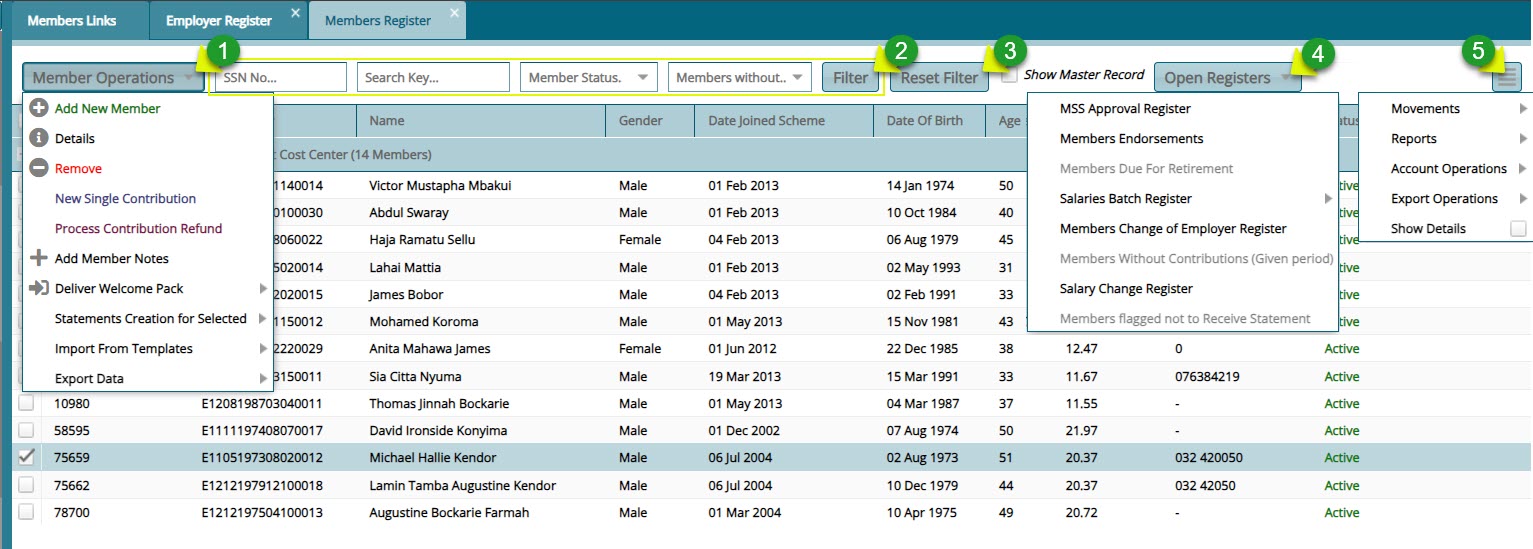Image resolution: width=1533 pixels, height=549 pixels.
Task: Toggle Show Master Record checkbox
Action: click(1010, 75)
